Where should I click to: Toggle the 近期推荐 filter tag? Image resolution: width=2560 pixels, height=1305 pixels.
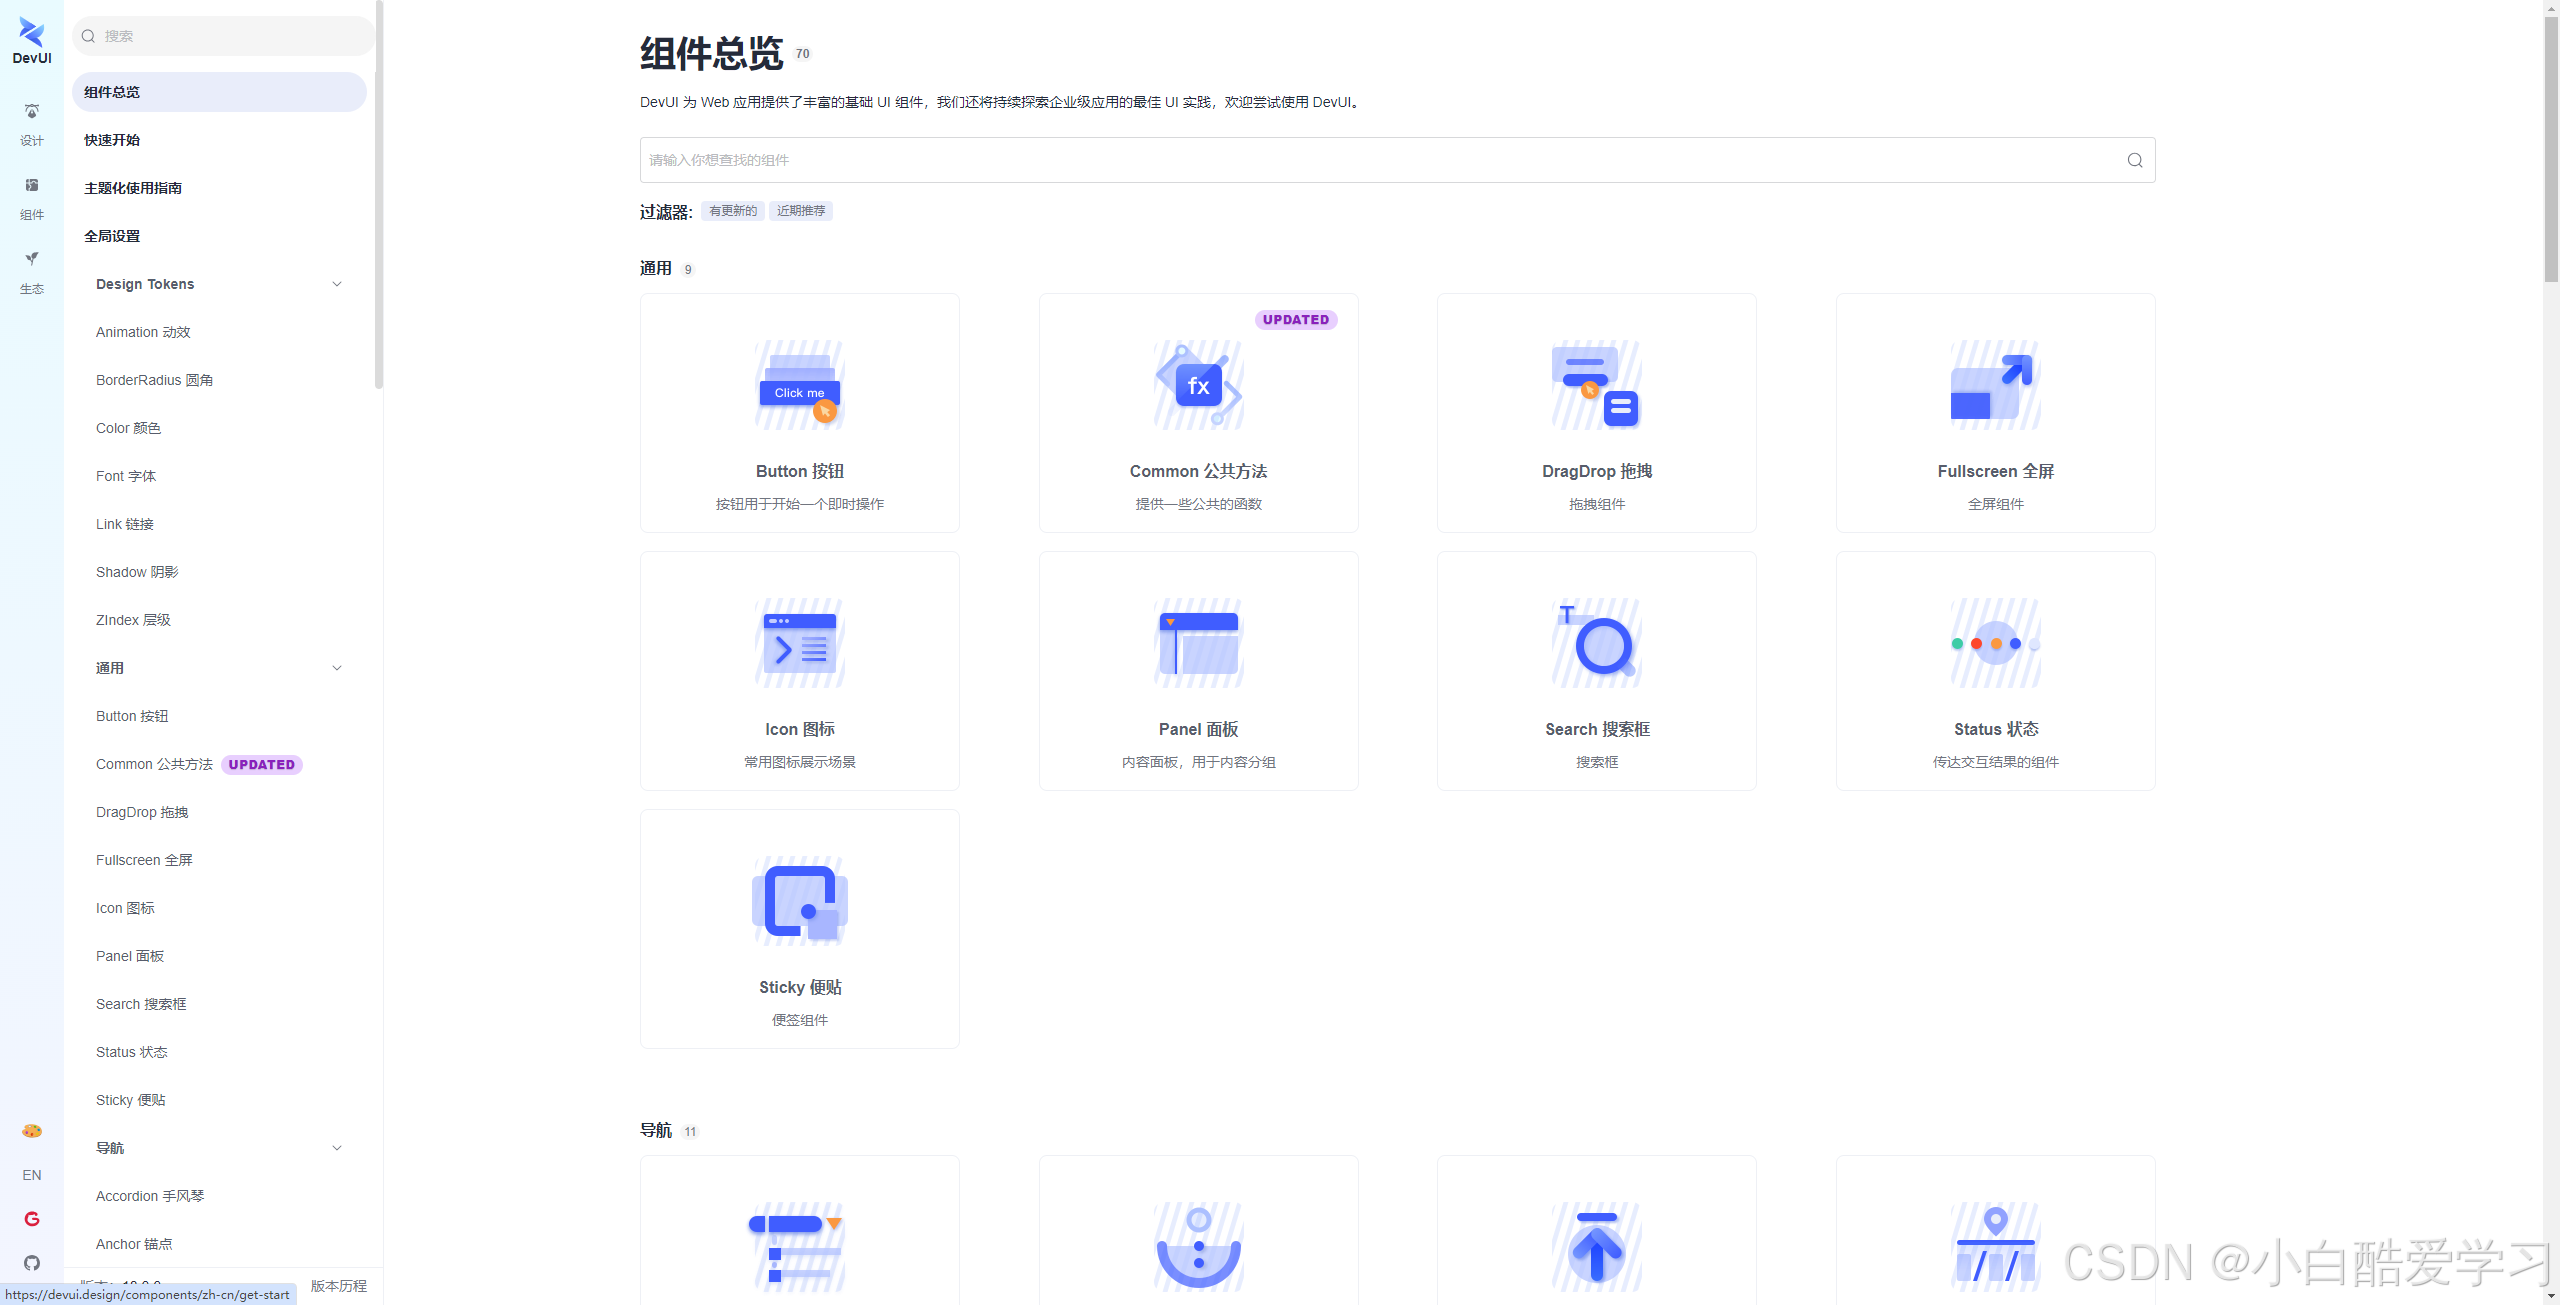pos(801,211)
